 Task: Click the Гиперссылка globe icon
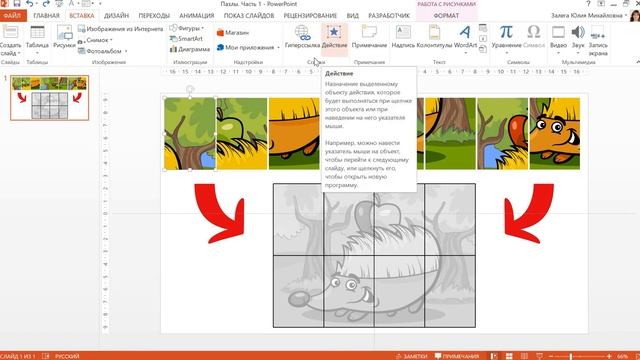(x=302, y=32)
